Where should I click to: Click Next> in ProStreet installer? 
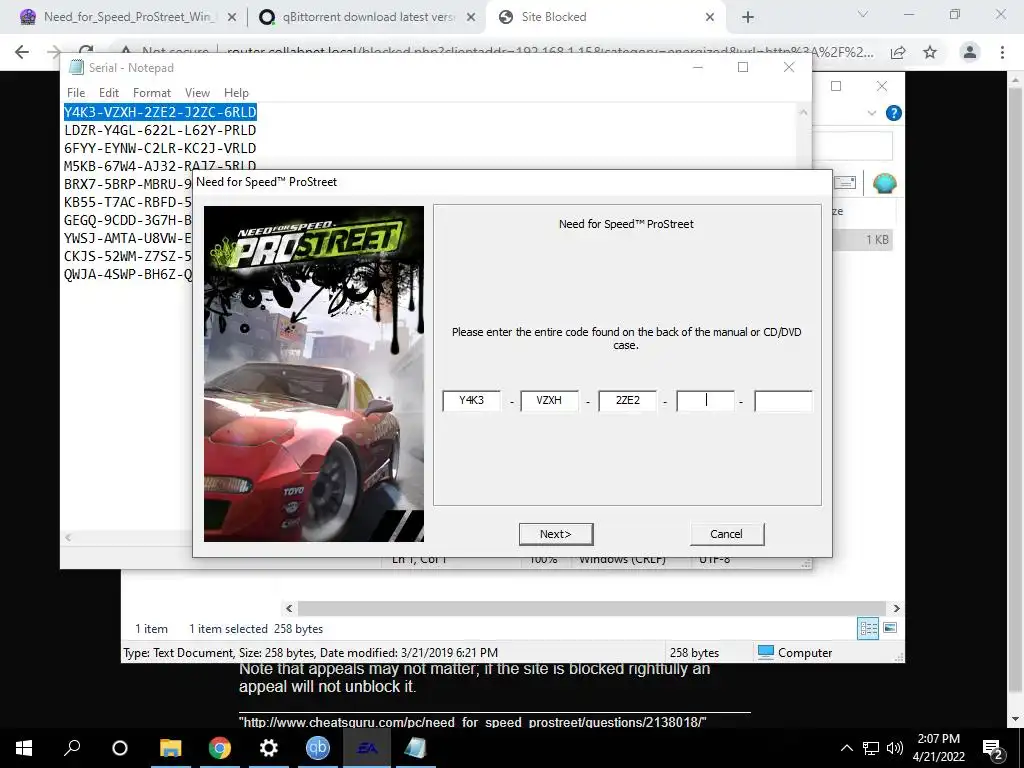(x=556, y=534)
